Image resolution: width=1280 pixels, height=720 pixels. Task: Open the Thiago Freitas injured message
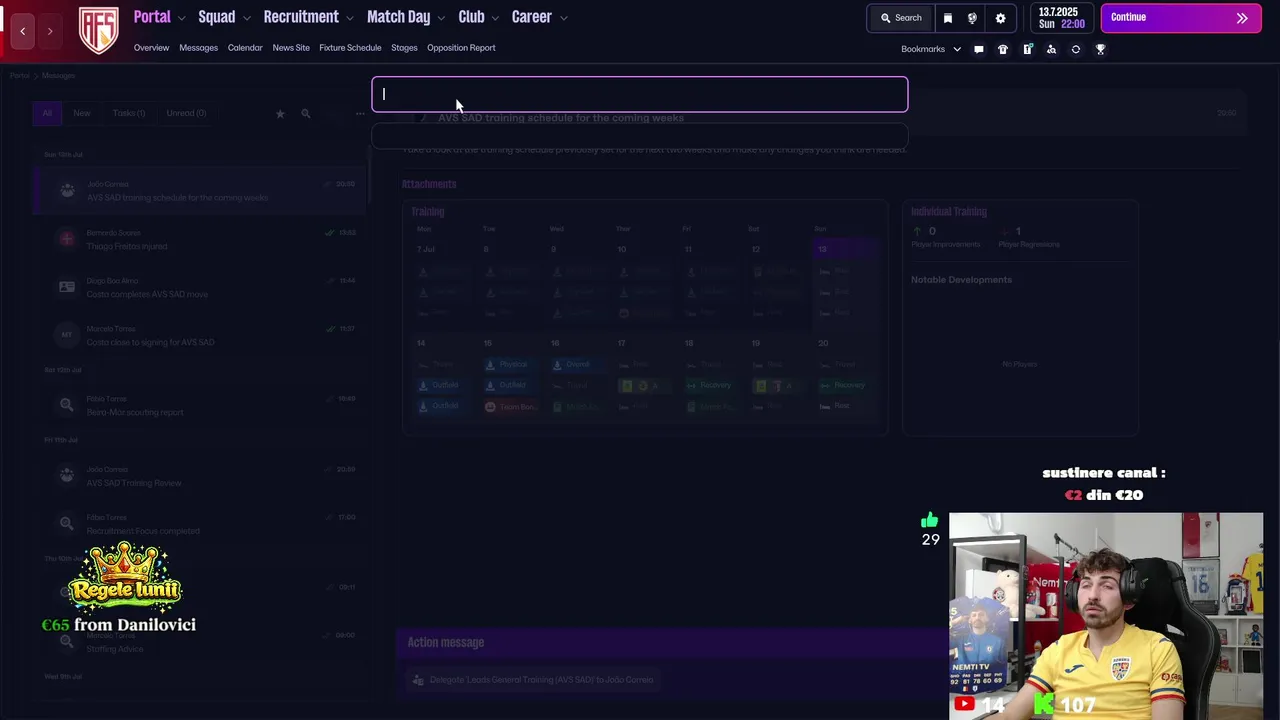click(200, 239)
